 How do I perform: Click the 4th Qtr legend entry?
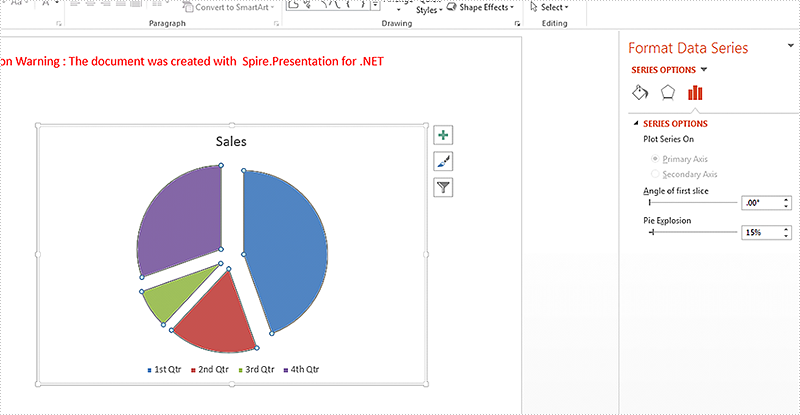[302, 369]
